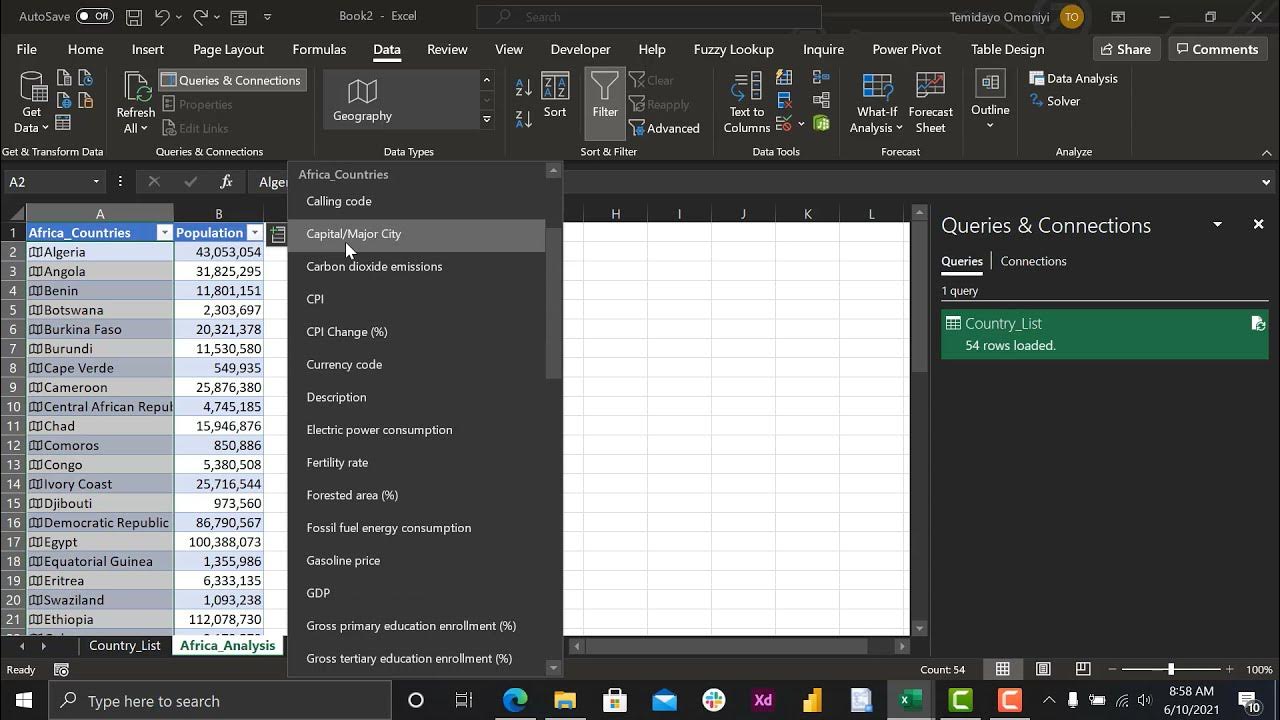The height and width of the screenshot is (720, 1280).
Task: Expand the Name Box dropdown
Action: [96, 182]
